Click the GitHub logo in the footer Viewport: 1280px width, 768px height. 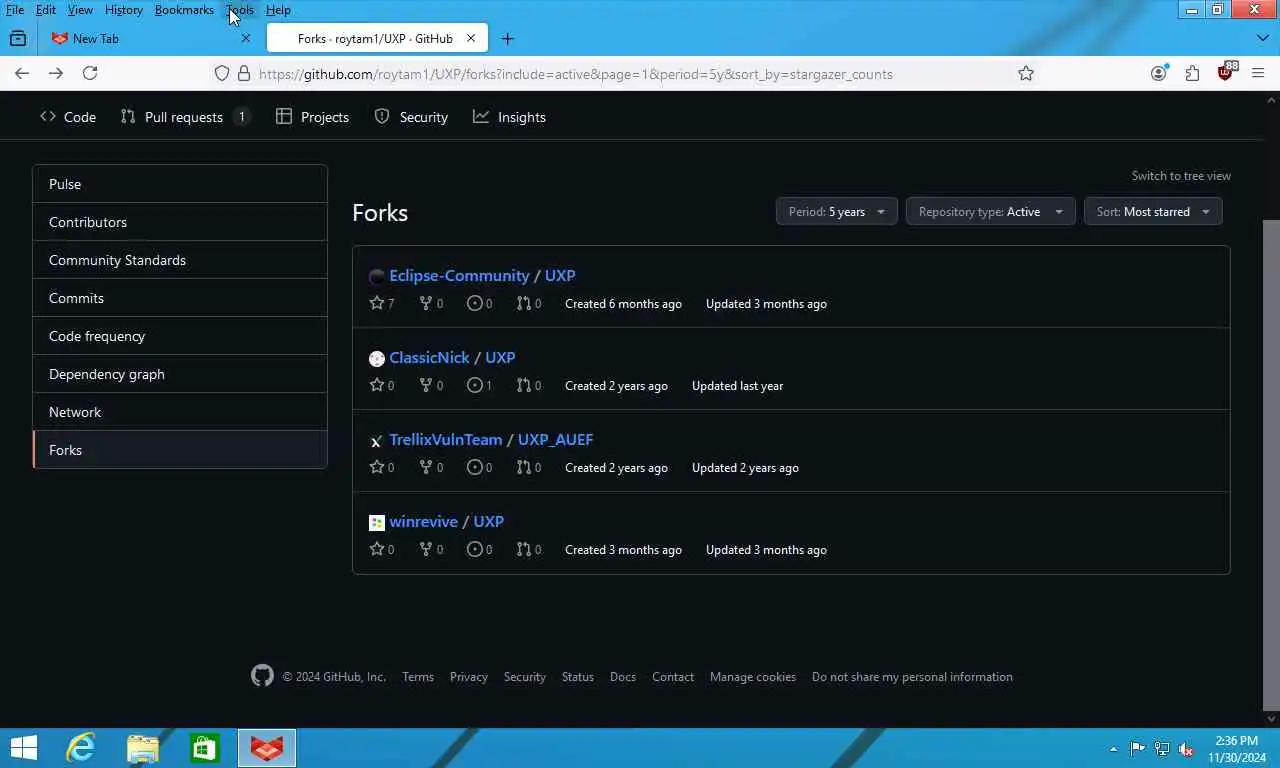pyautogui.click(x=262, y=676)
